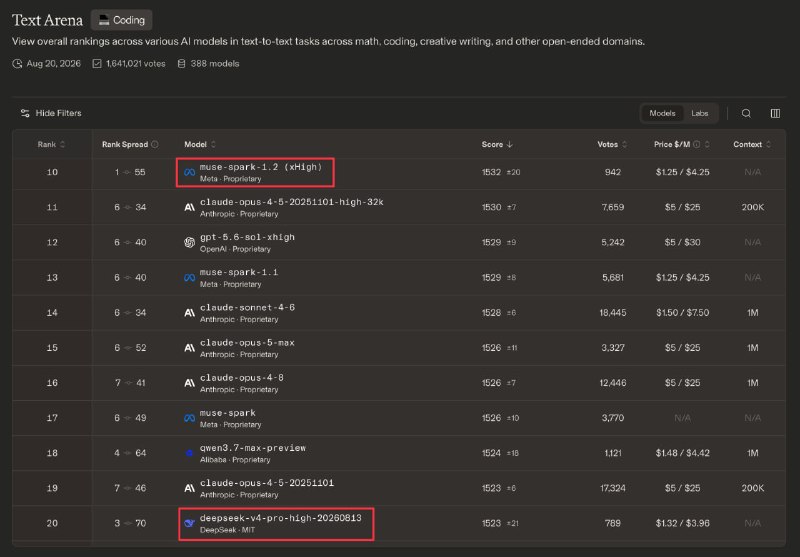Click Meta logo beside muse-spark-1.2 (xHigh)
Screen dimensions: 800x557
(189, 172)
